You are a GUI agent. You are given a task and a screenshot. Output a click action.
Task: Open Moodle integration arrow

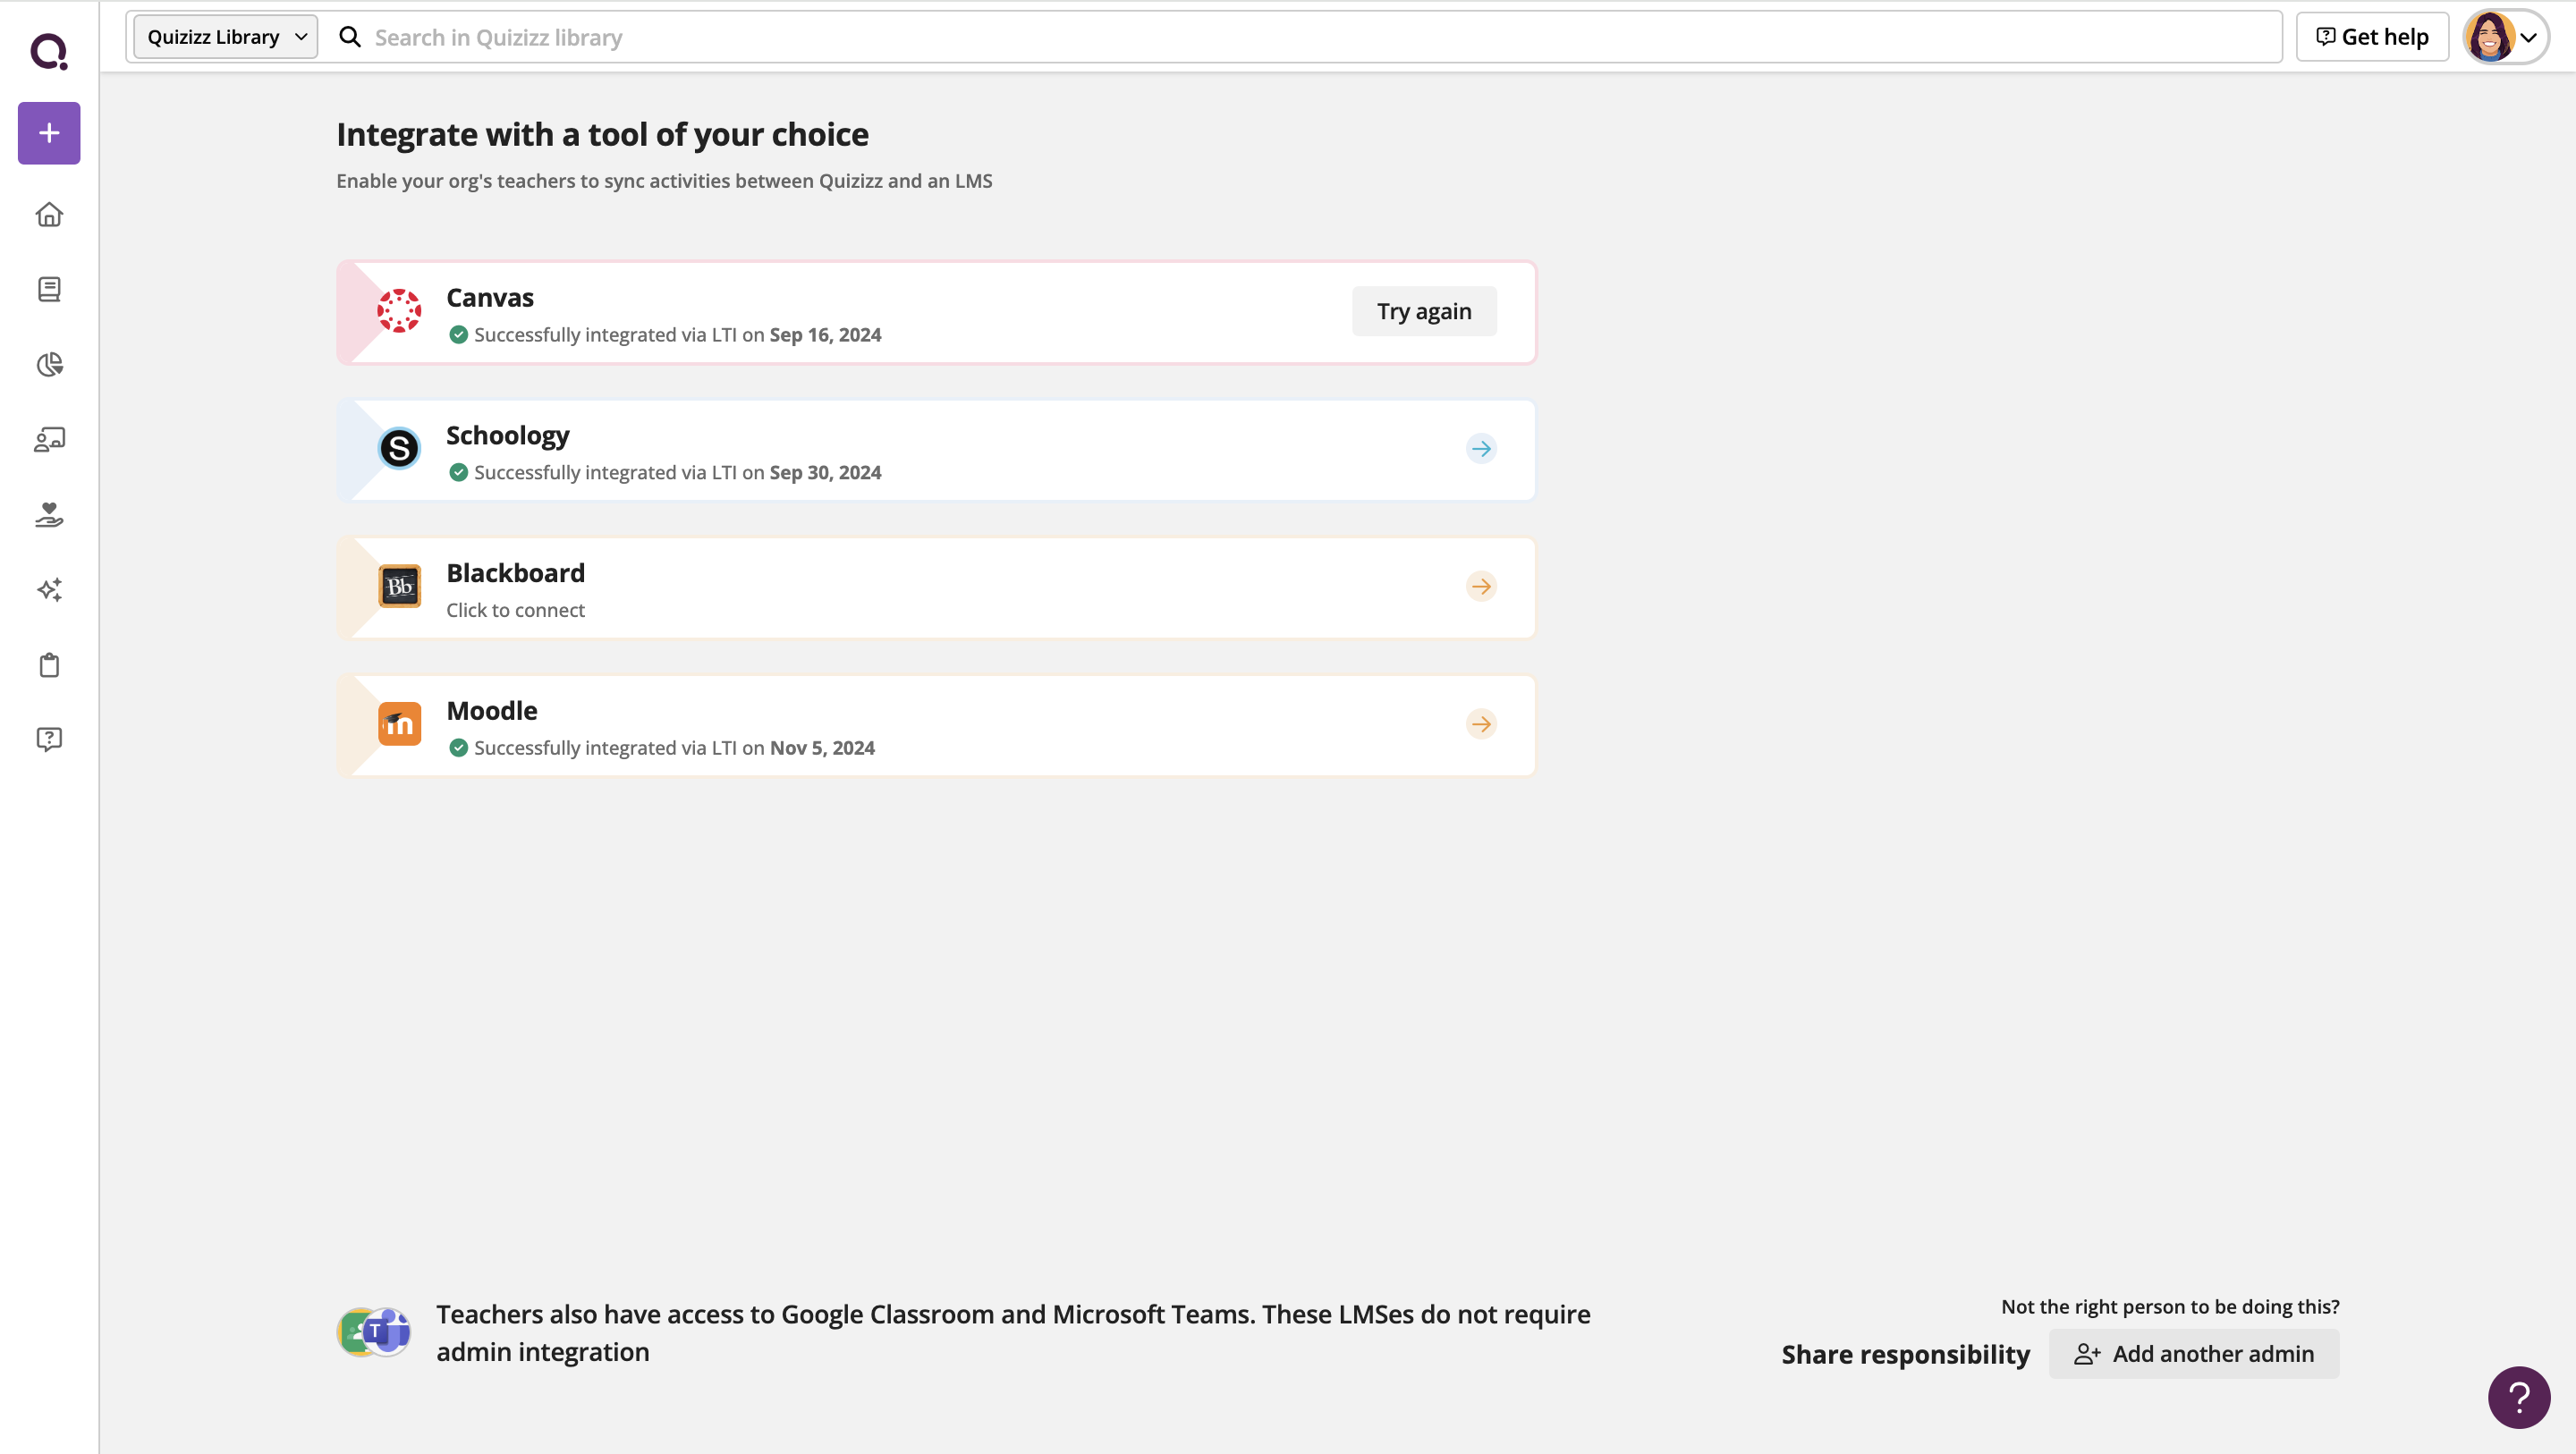click(1481, 724)
